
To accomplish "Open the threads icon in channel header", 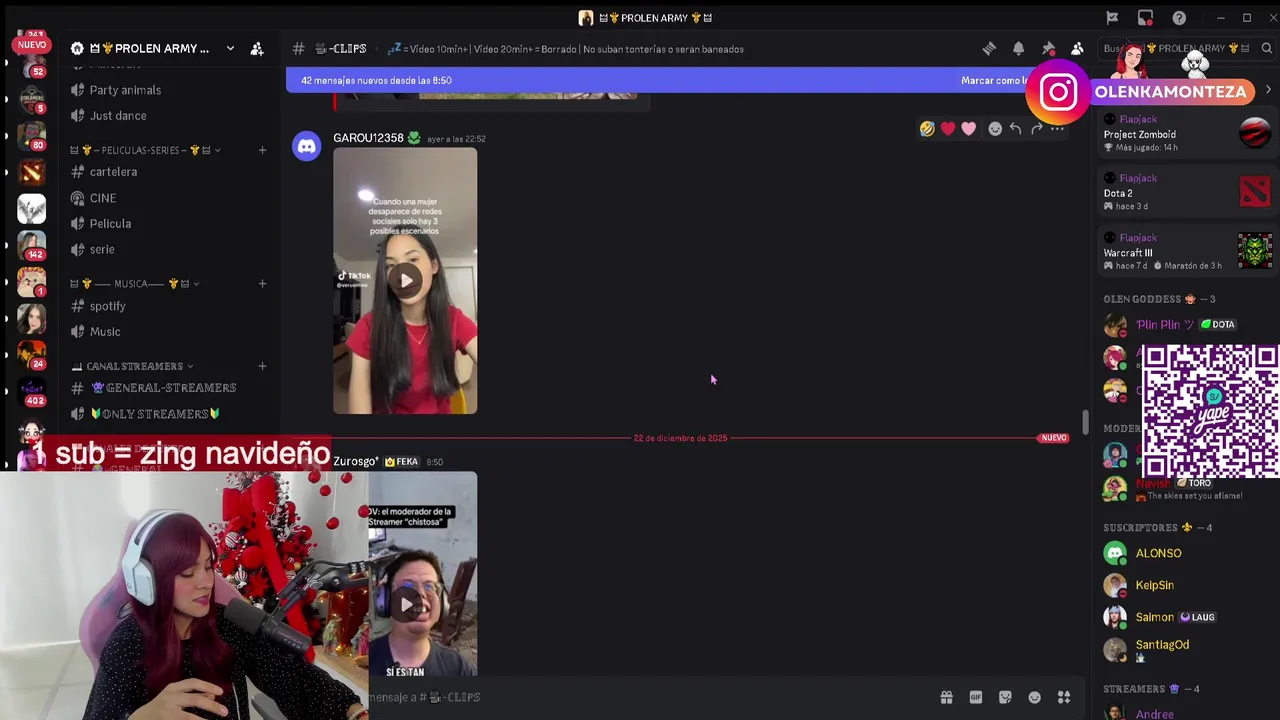I will (989, 48).
